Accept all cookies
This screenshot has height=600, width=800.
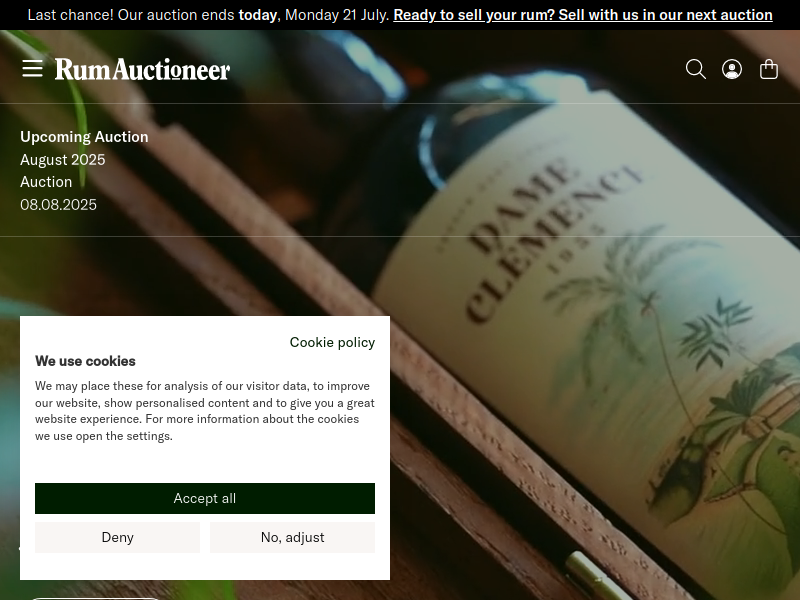tap(205, 498)
